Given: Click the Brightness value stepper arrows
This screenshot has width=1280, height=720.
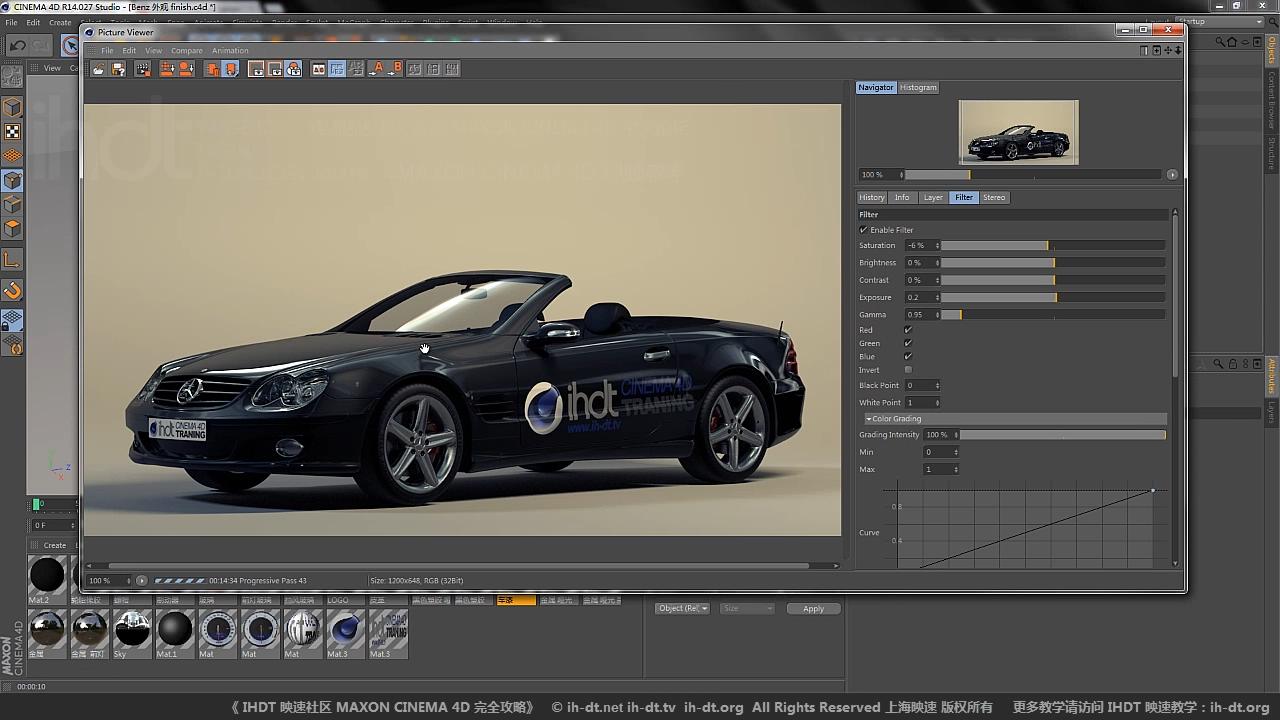Looking at the screenshot, I should pos(937,263).
